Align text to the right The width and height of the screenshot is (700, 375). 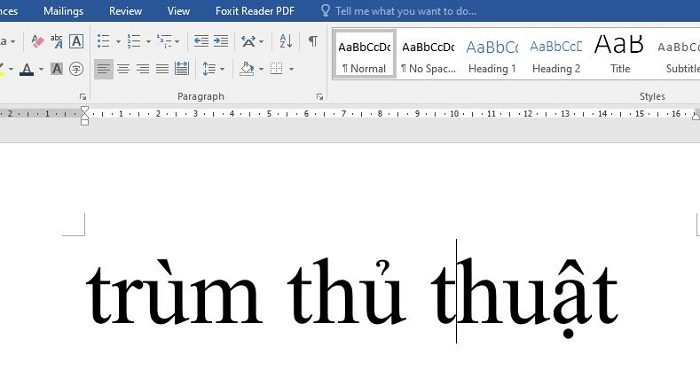[x=143, y=69]
